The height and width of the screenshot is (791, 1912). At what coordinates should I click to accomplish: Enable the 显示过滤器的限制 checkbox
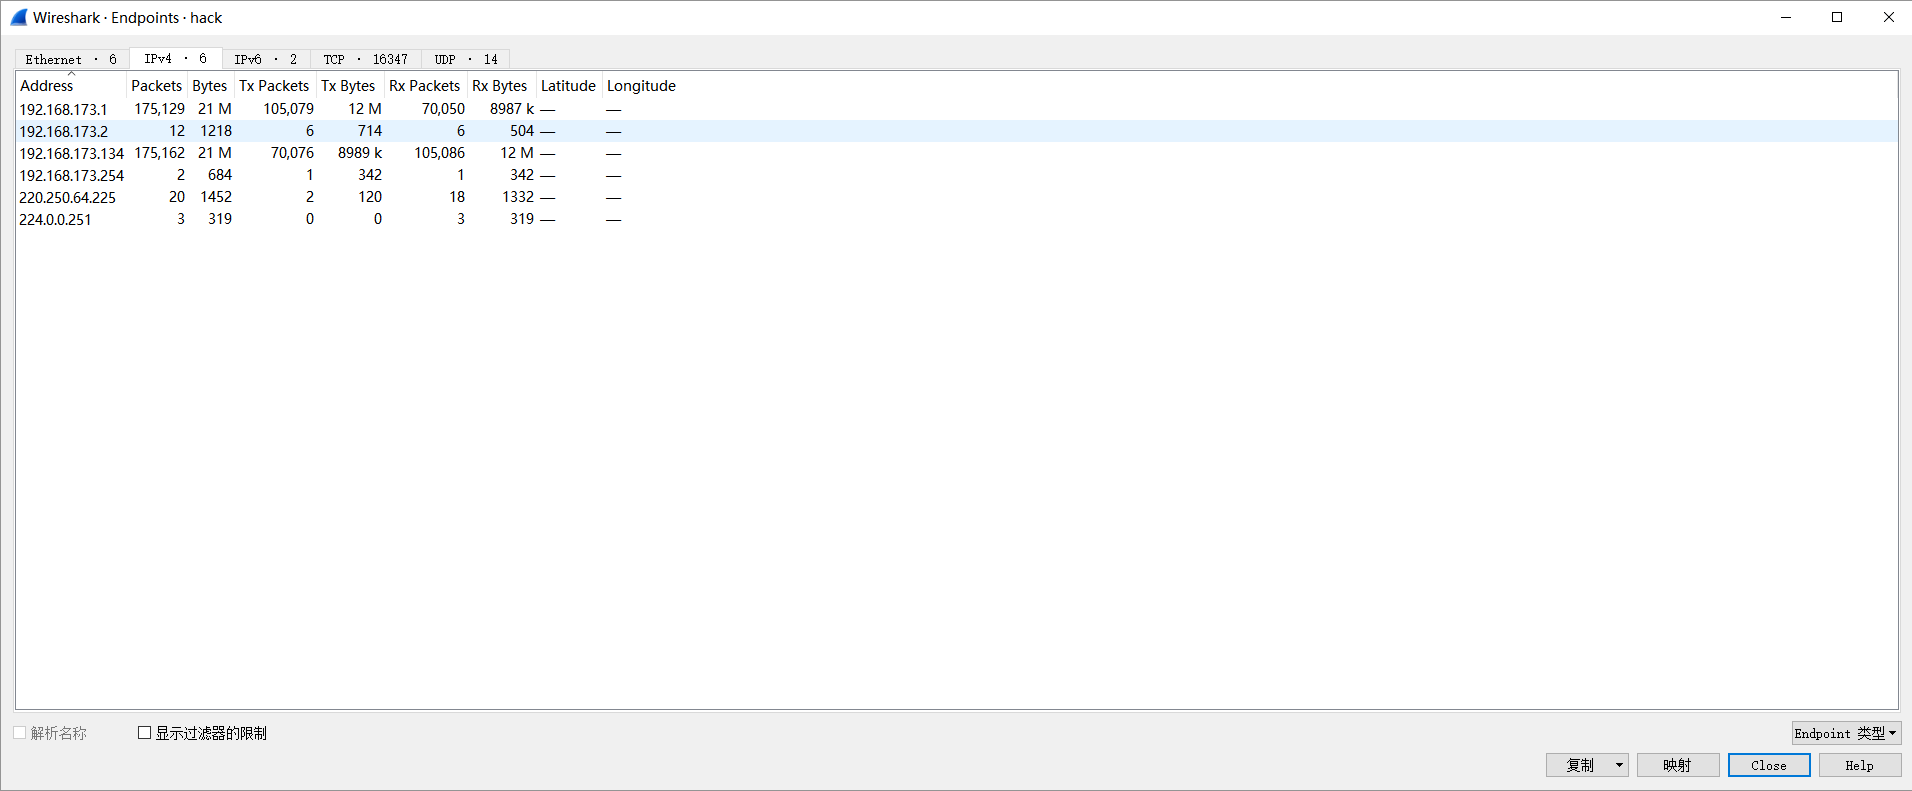(145, 733)
